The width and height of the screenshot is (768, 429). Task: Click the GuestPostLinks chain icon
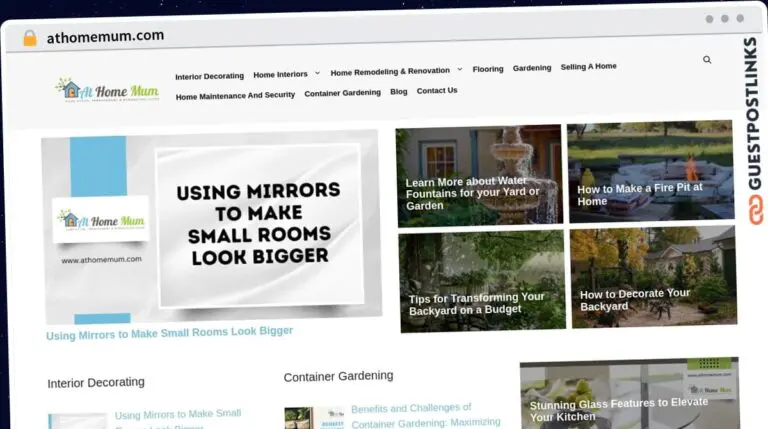[751, 208]
